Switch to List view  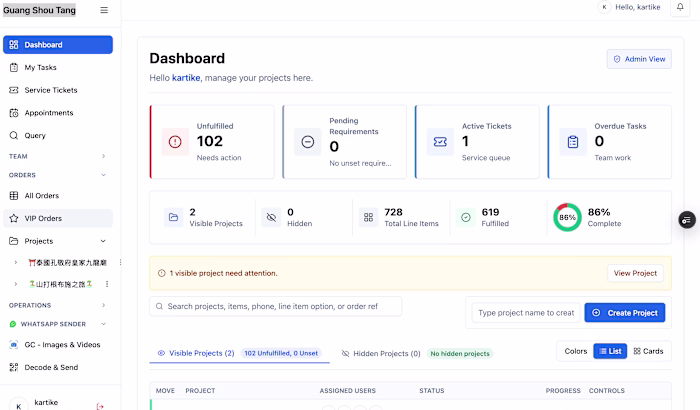coord(610,351)
